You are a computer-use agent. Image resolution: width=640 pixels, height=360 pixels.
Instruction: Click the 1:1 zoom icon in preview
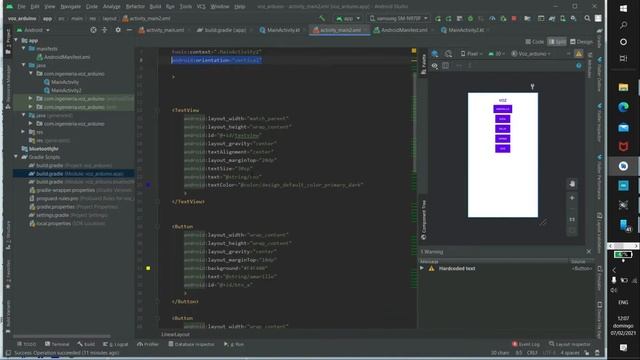click(x=572, y=220)
